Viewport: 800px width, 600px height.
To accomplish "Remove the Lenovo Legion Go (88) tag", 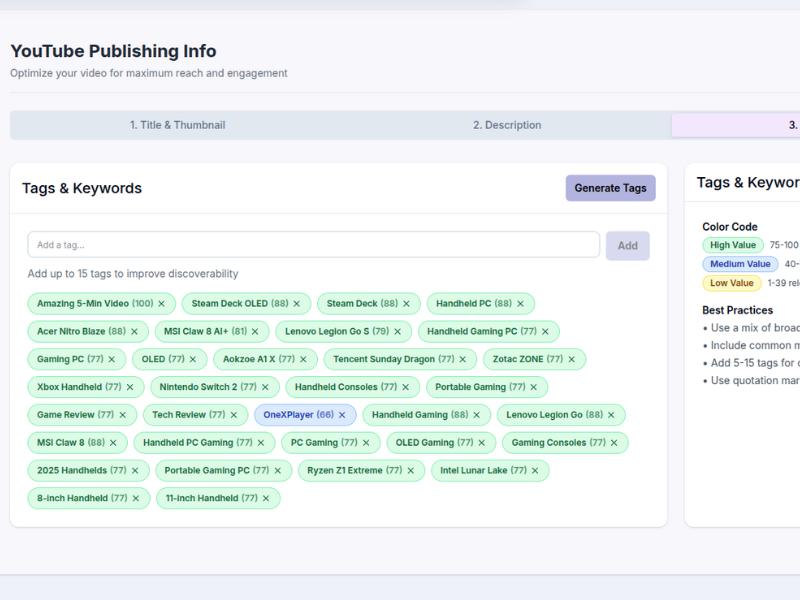I will [611, 415].
